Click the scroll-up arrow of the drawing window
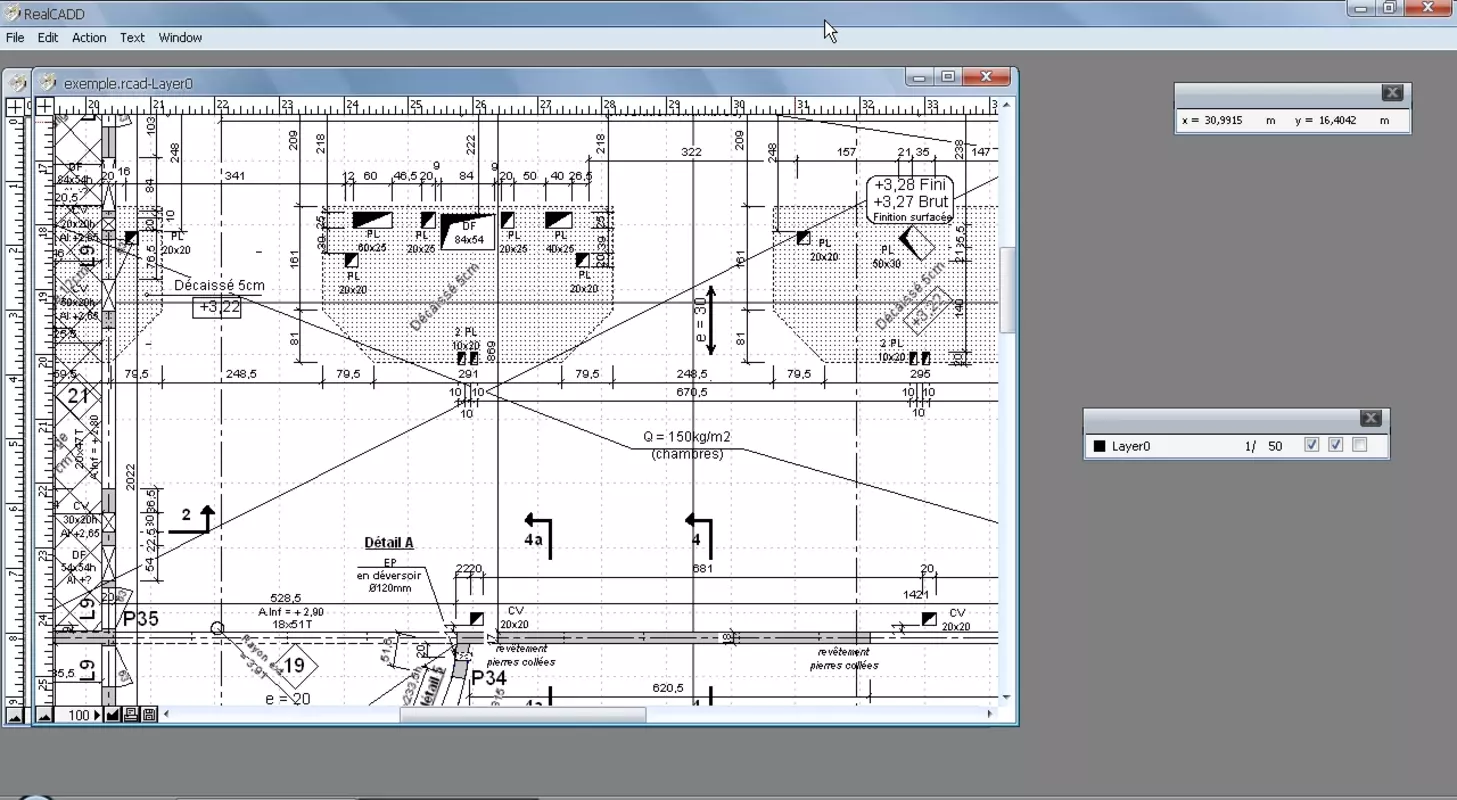The image size is (1457, 800). (1007, 105)
